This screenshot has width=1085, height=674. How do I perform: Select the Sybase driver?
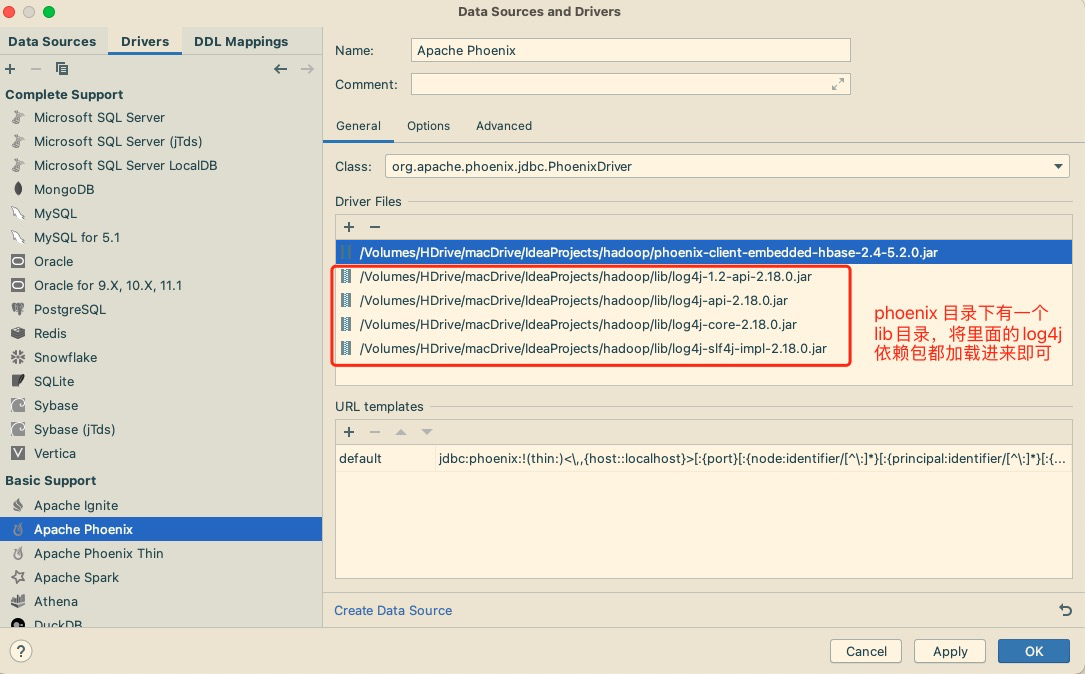161,406
